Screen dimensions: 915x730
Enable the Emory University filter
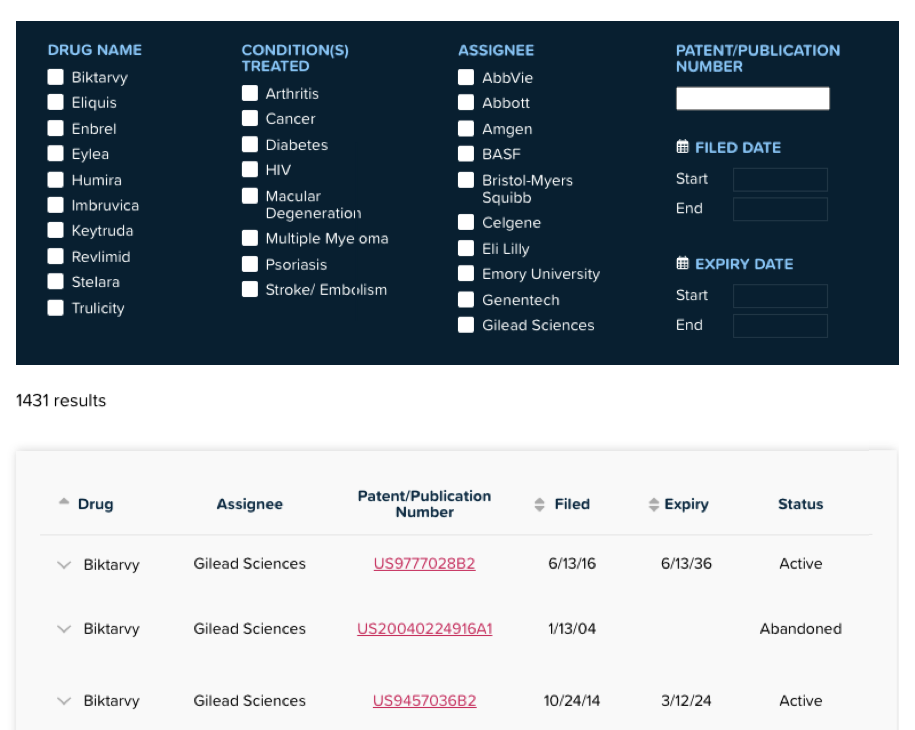[466, 274]
